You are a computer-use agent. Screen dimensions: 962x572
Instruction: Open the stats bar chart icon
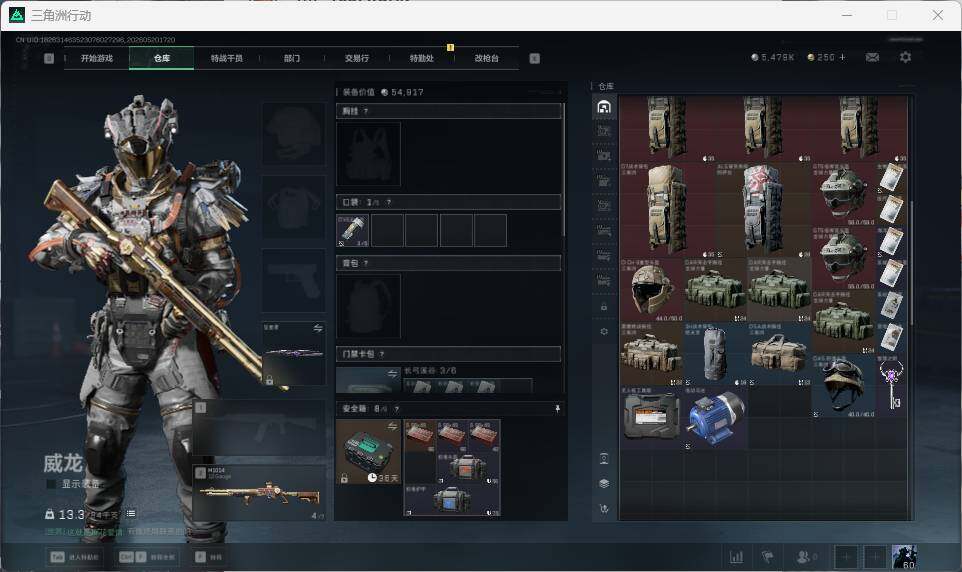coord(736,557)
